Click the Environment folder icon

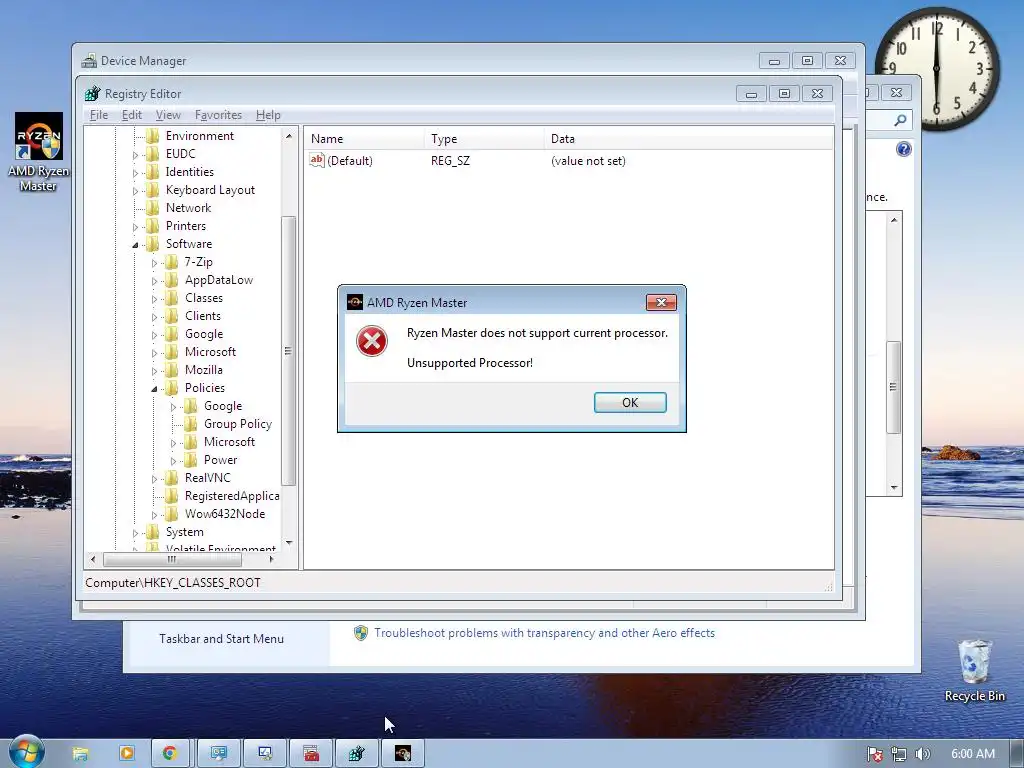(x=153, y=136)
